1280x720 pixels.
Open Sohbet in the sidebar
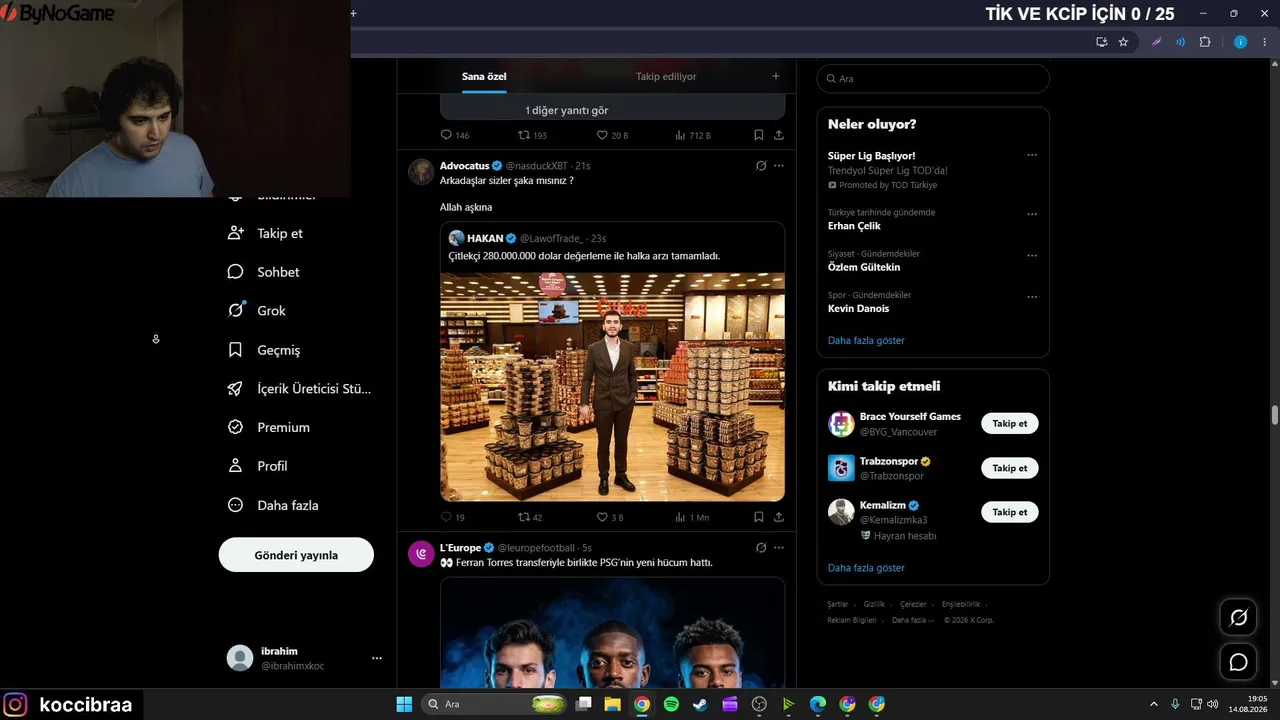(264, 272)
